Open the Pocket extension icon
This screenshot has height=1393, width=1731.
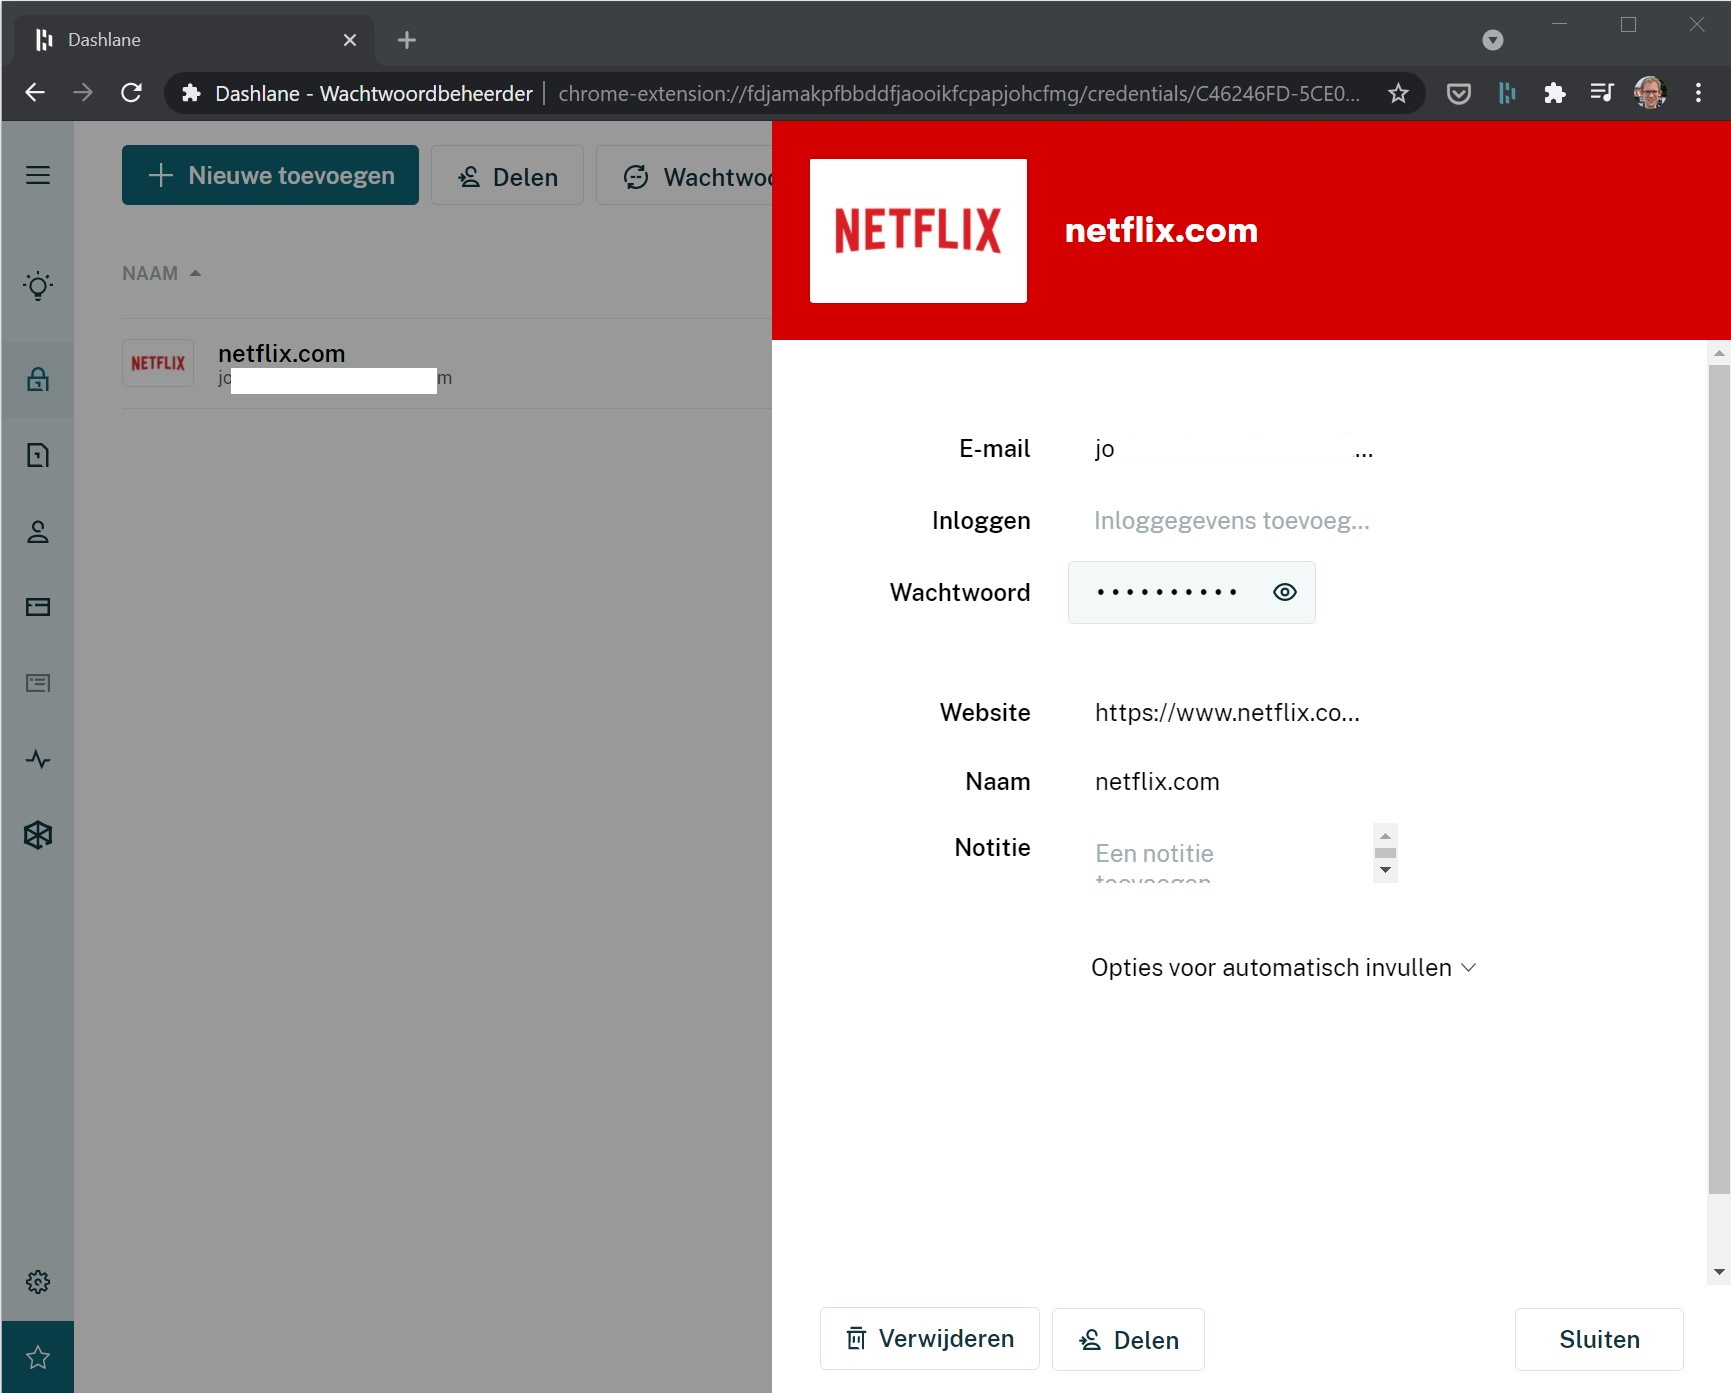[1459, 93]
